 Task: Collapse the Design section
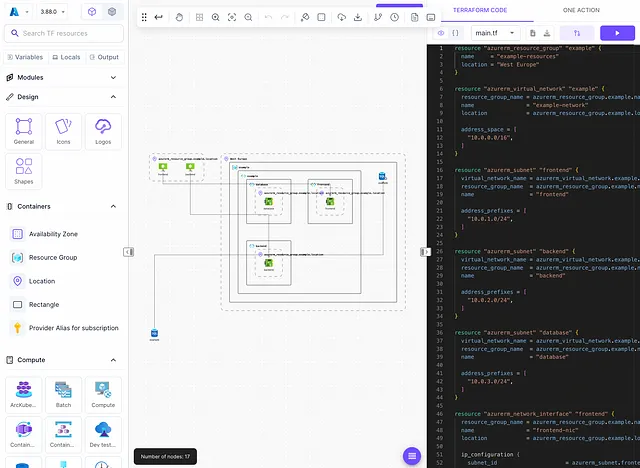pos(62,97)
